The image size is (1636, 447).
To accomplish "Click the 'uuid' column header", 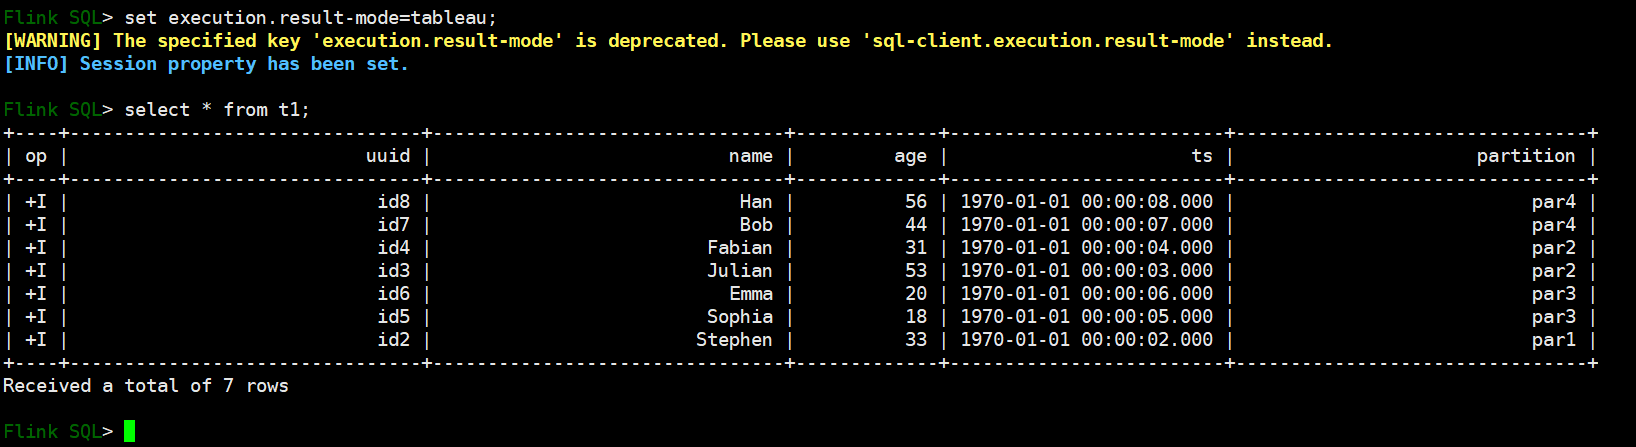I will [388, 156].
